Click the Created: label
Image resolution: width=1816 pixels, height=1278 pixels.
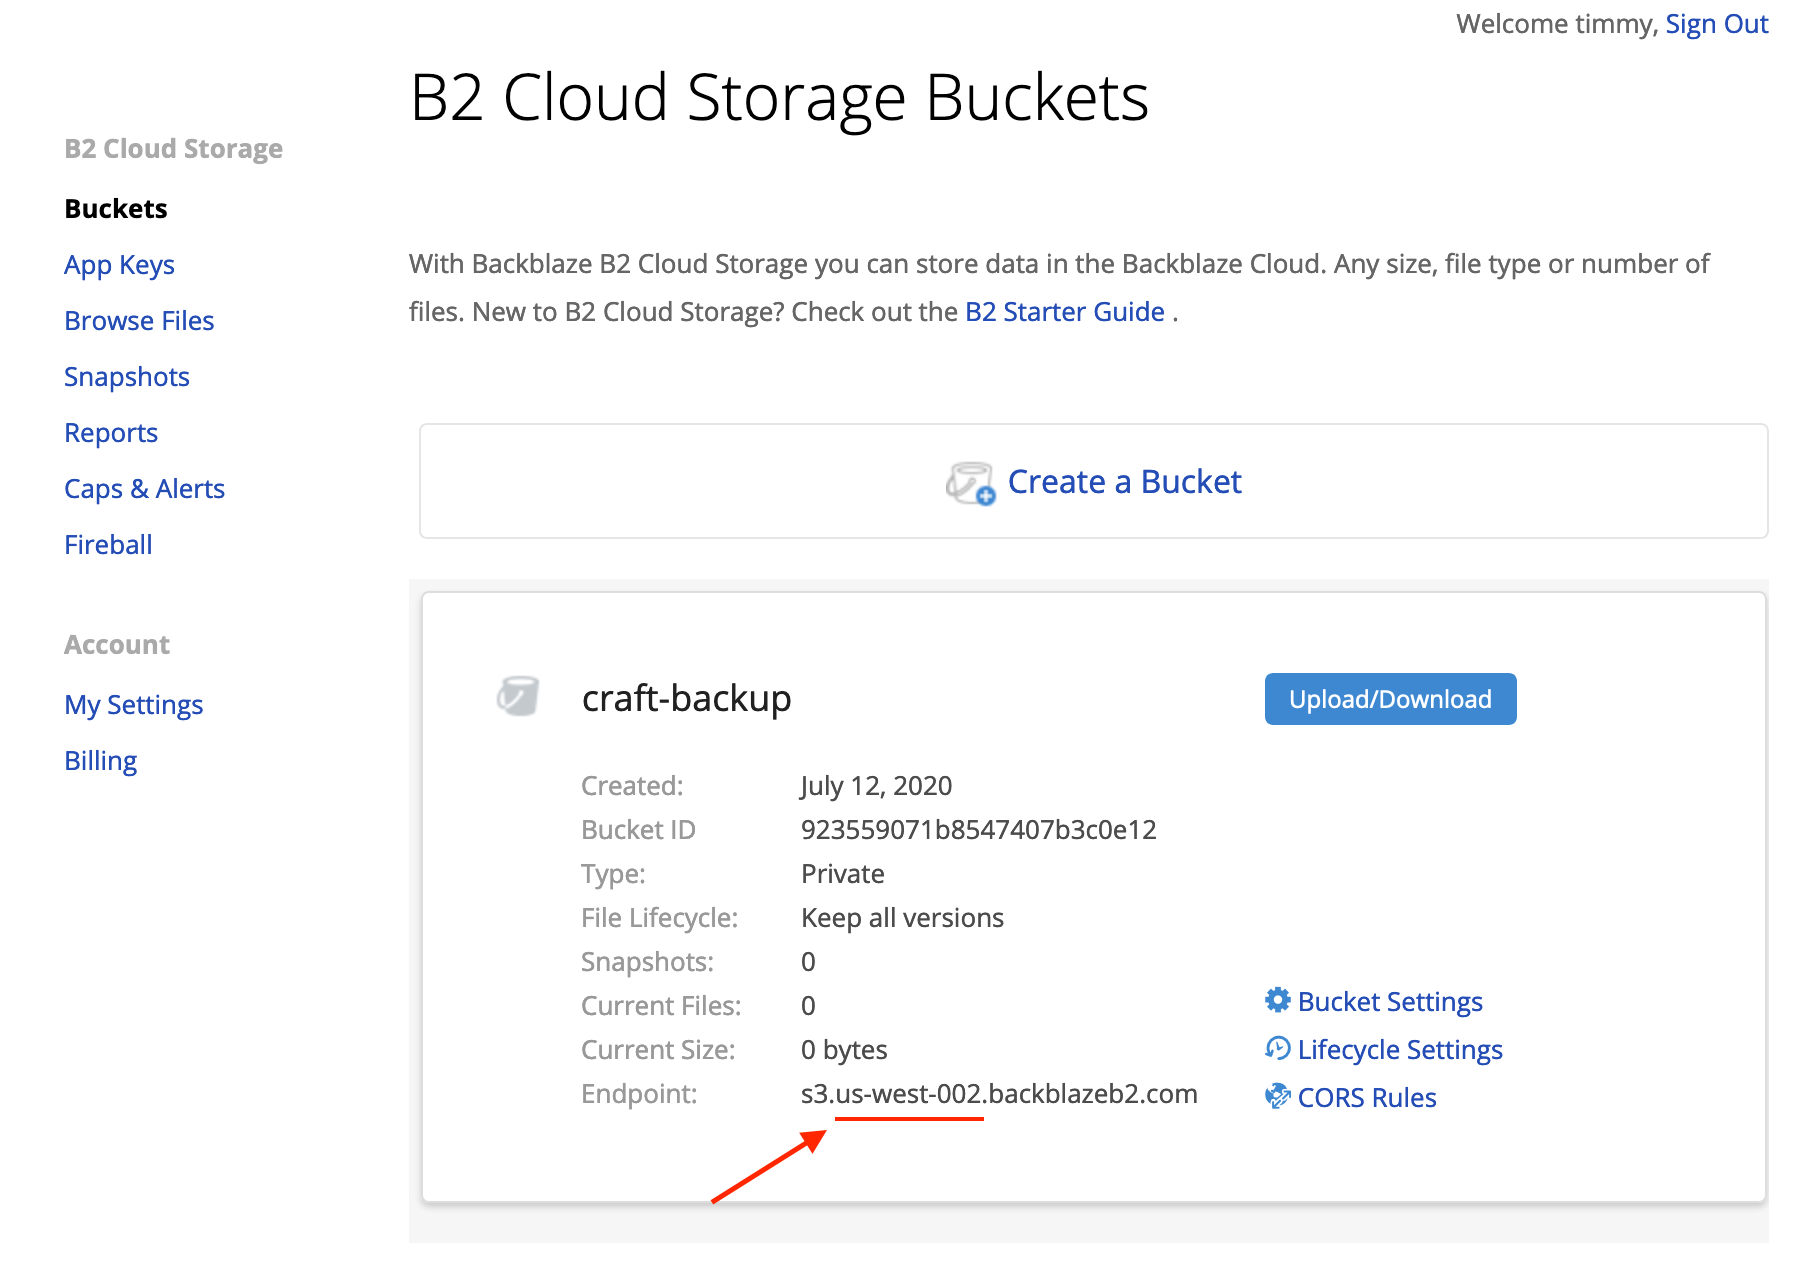click(x=632, y=786)
